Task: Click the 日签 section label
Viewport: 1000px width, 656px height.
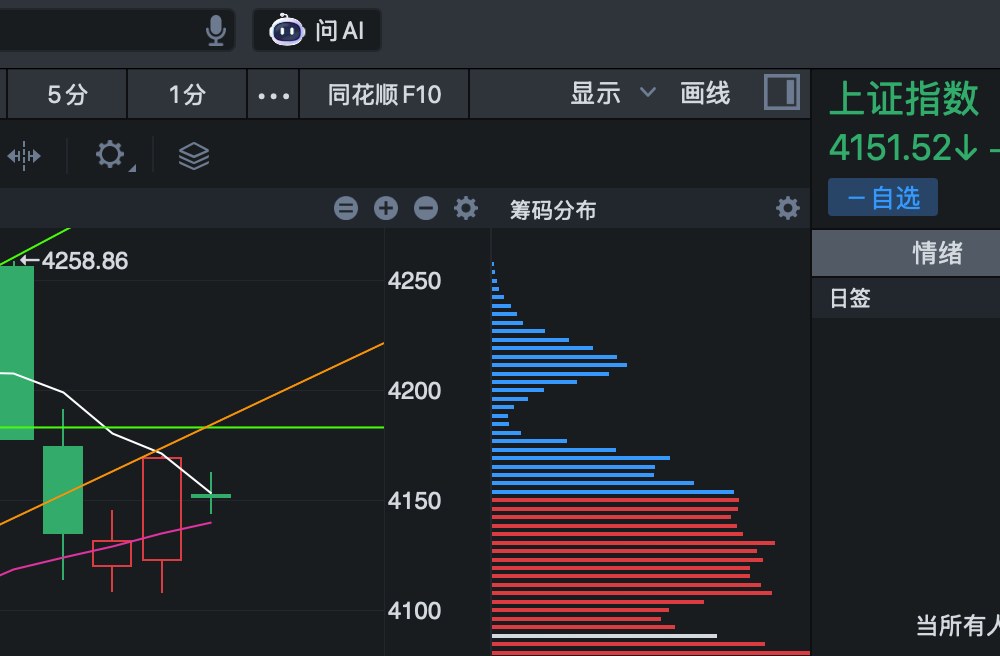Action: pos(850,298)
